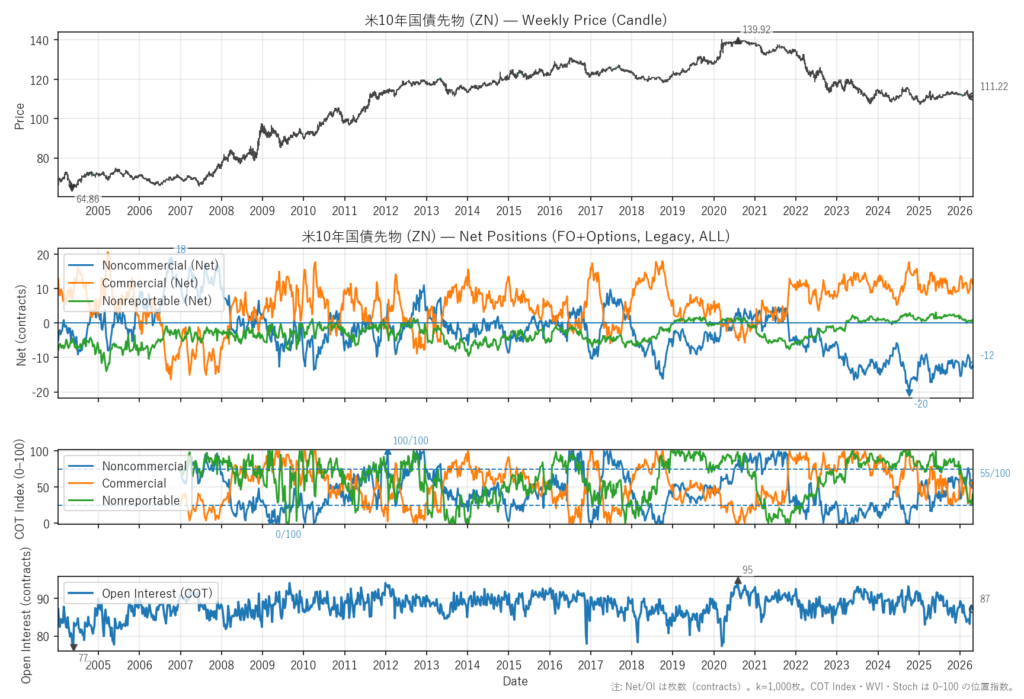Click the -20 net position low annotation
Image resolution: width=1024 pixels, height=699 pixels.
tap(920, 403)
